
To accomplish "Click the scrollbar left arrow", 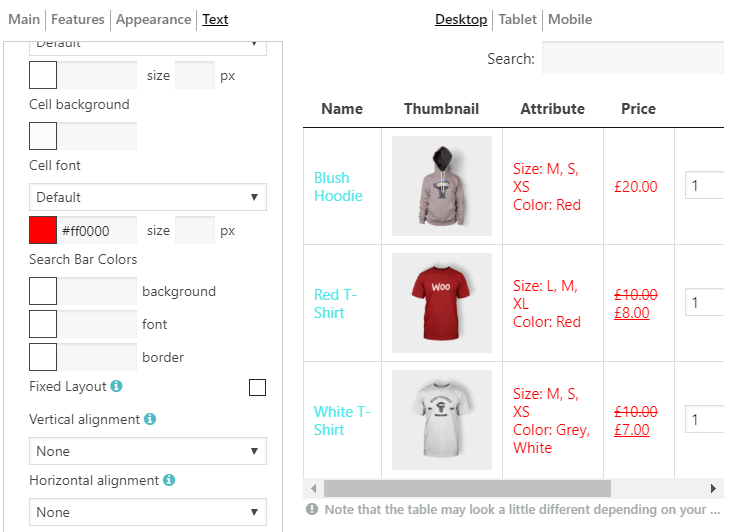I will tap(314, 488).
